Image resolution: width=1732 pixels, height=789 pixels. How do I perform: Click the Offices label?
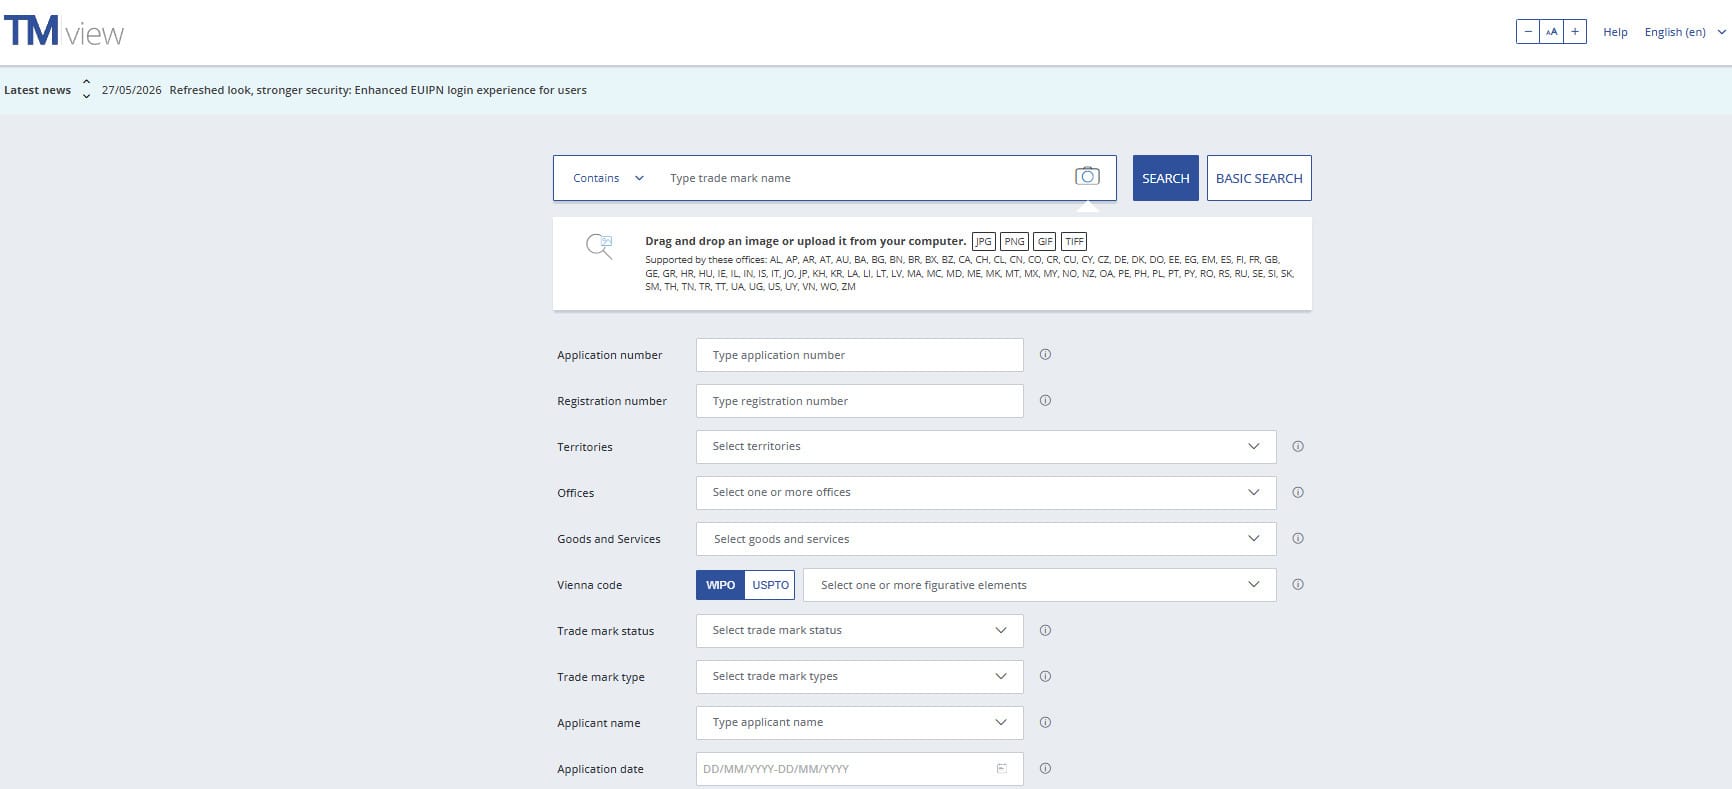(575, 493)
